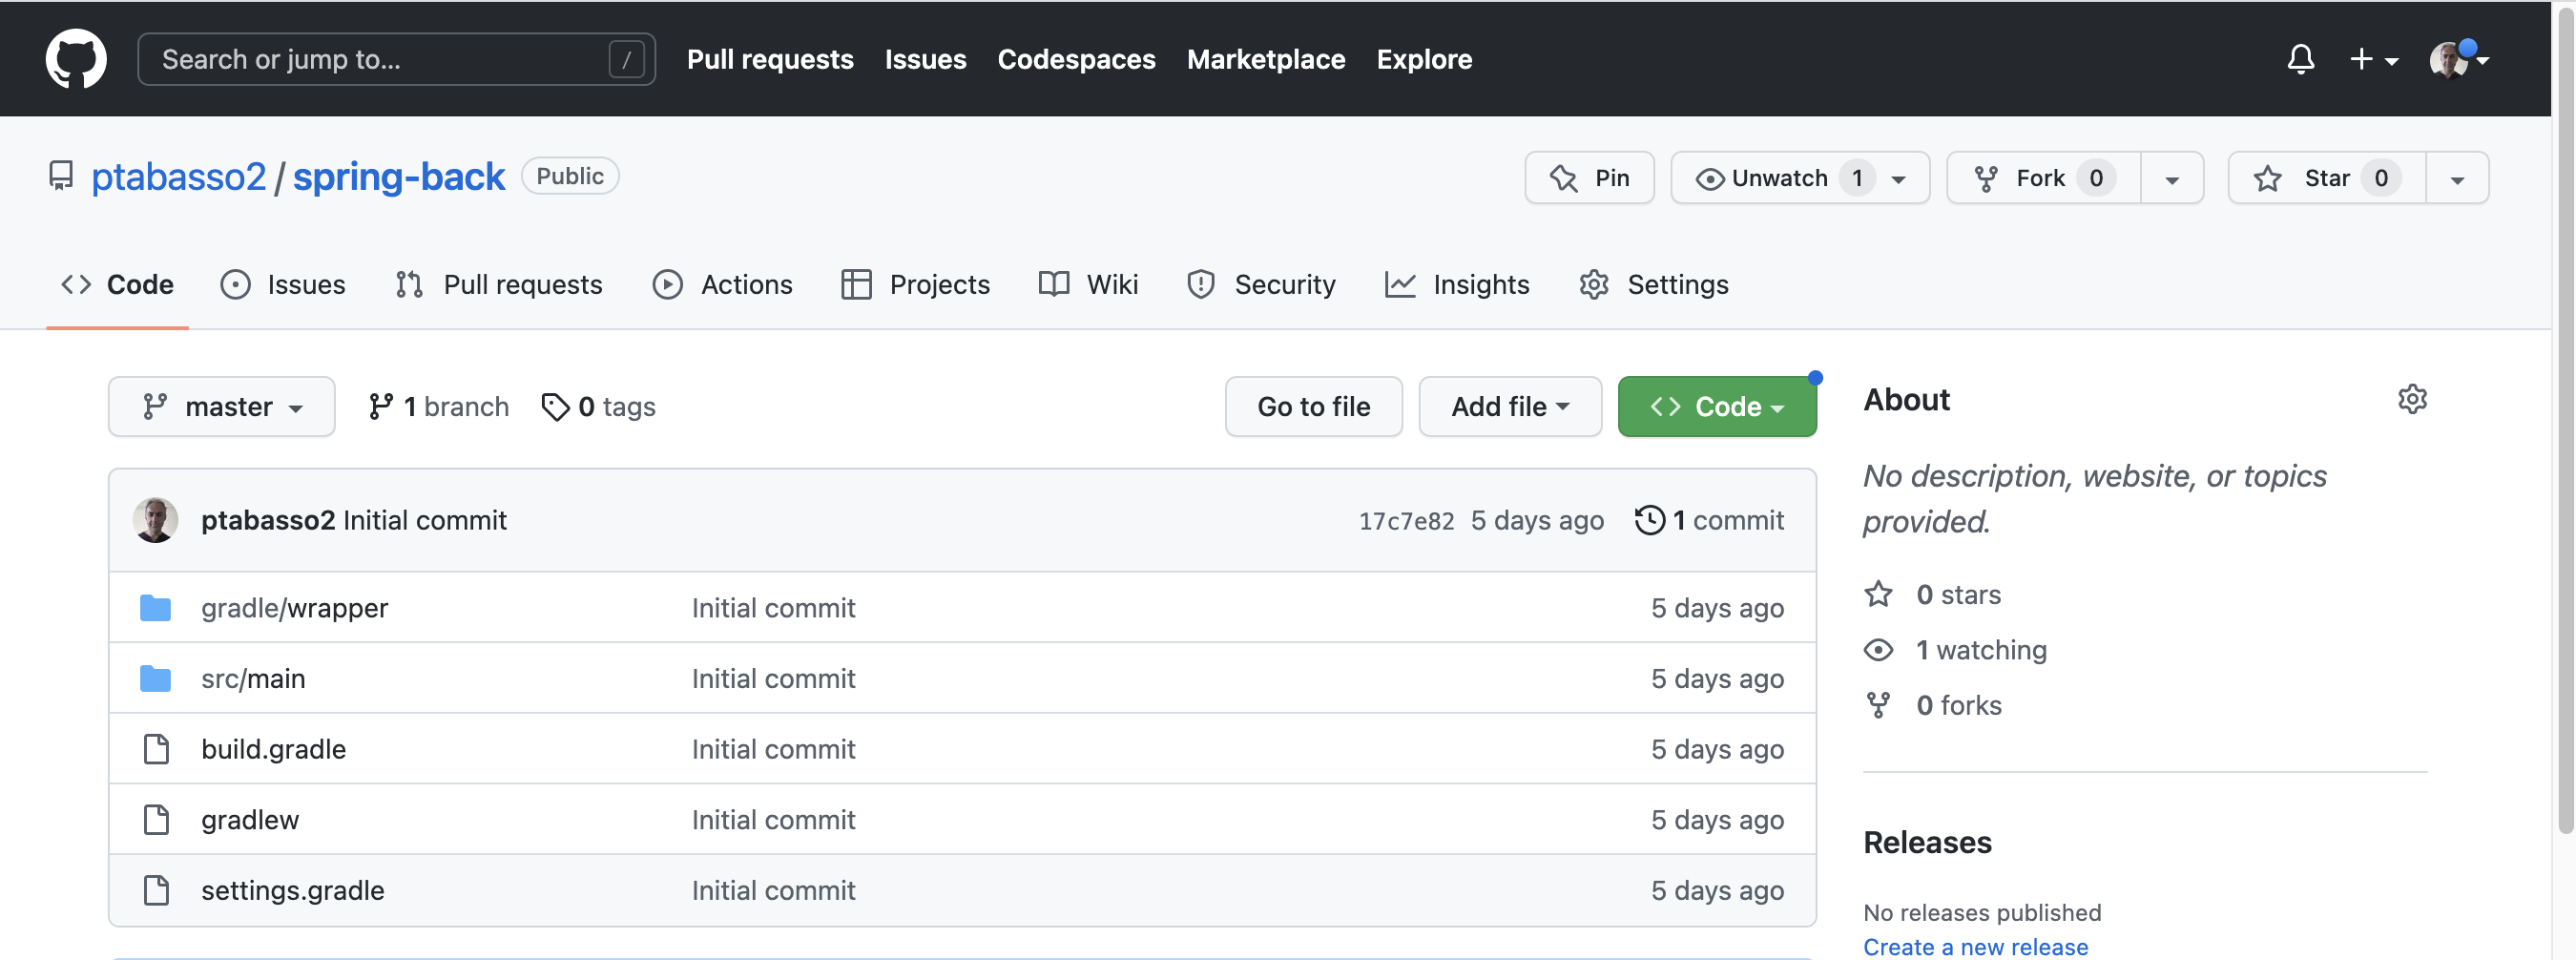View the 0 forks link

click(x=1933, y=706)
